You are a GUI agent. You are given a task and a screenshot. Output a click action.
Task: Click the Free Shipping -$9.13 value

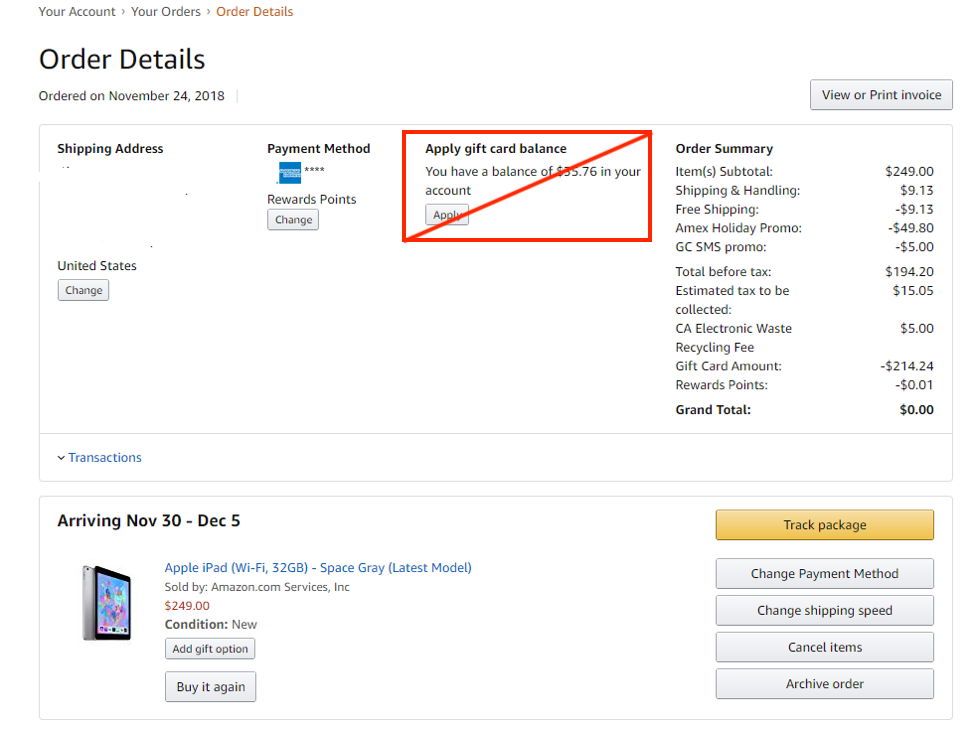point(914,209)
